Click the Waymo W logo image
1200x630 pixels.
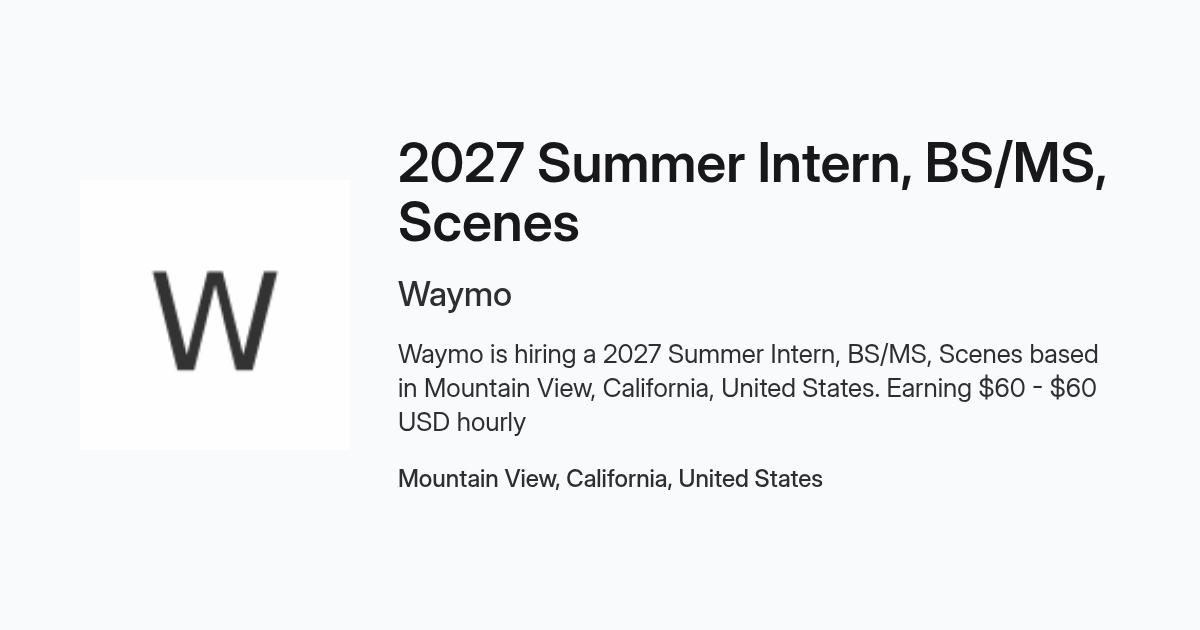click(x=215, y=315)
